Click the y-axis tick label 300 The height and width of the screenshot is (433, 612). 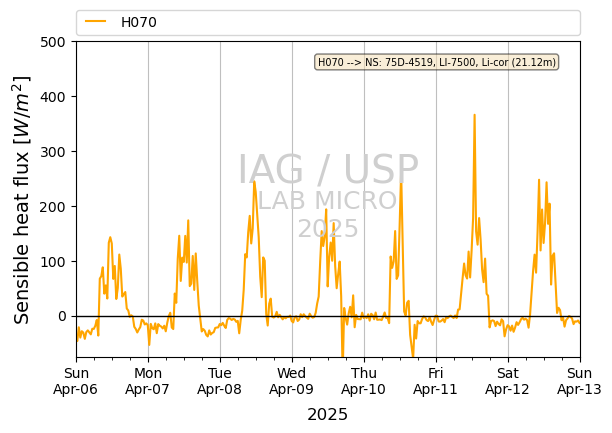tap(53, 152)
